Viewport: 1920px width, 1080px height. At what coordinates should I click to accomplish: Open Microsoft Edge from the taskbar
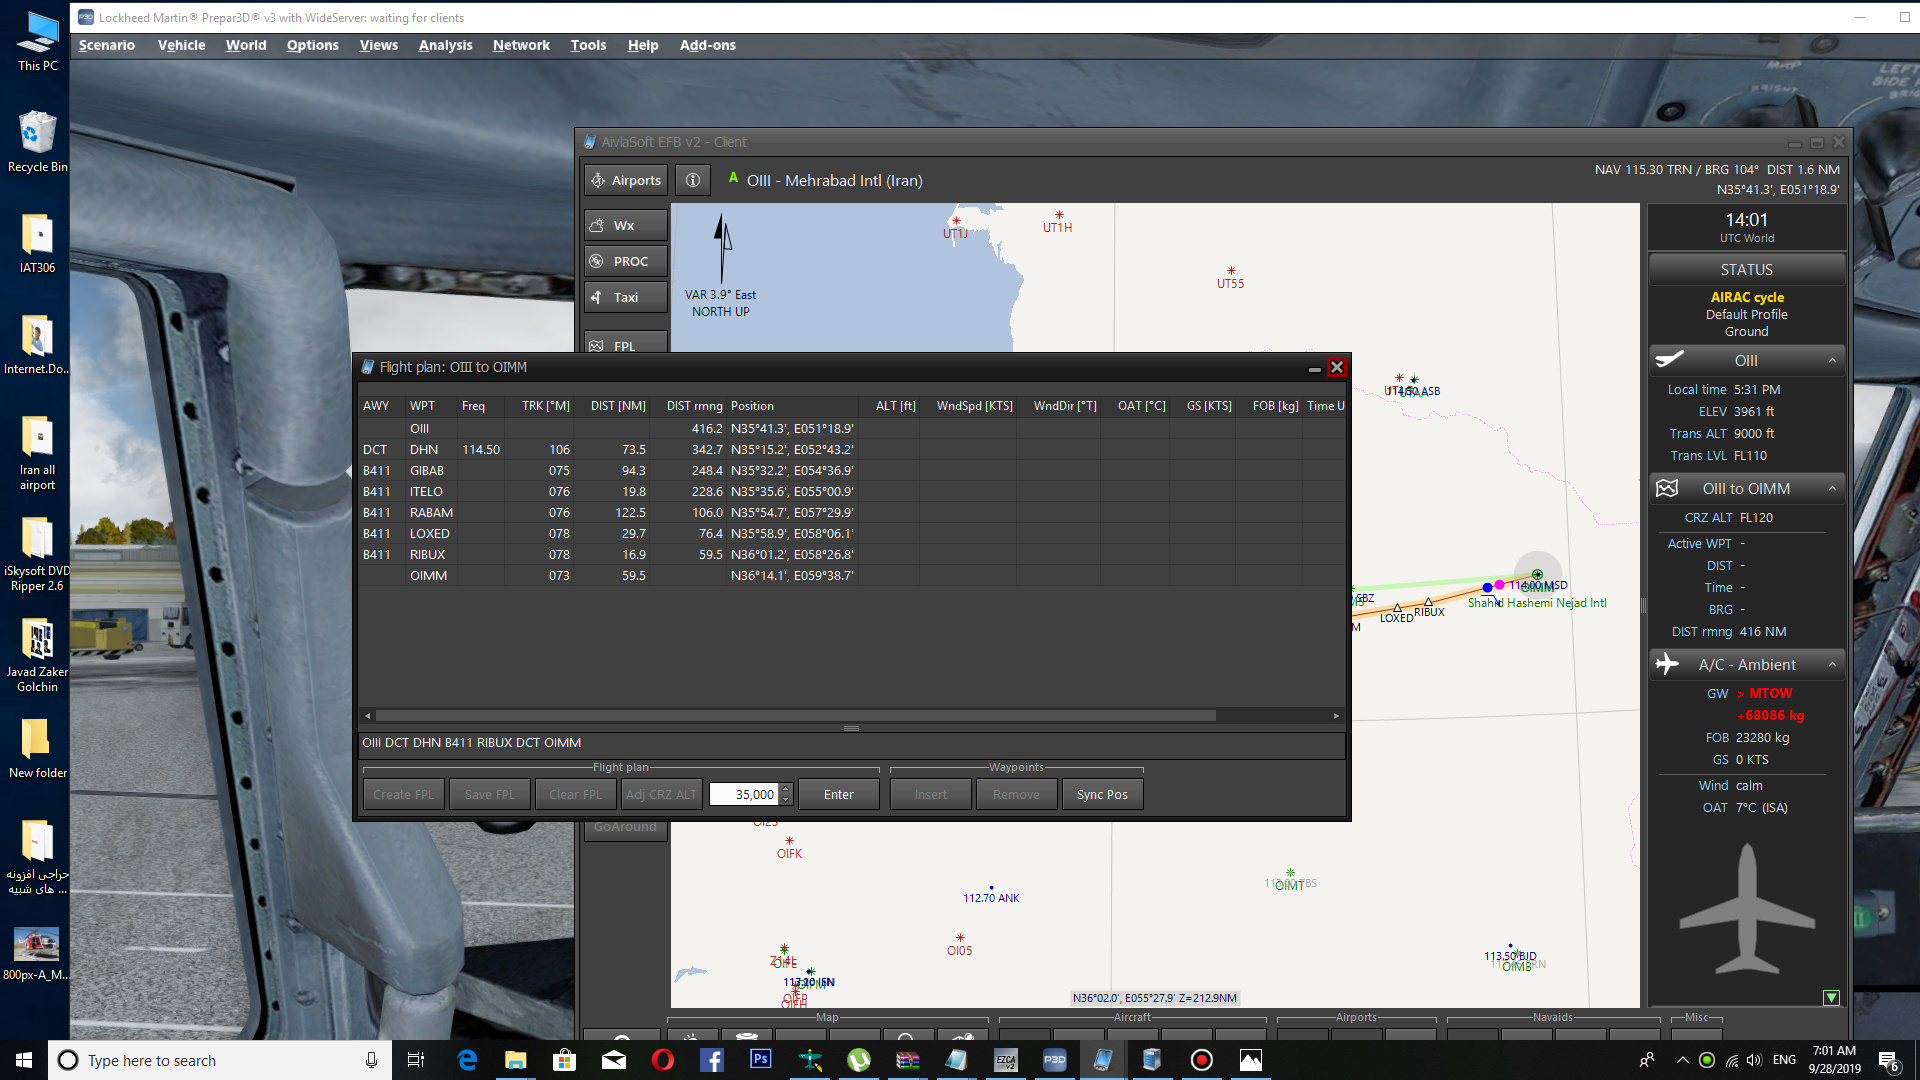pos(467,1060)
